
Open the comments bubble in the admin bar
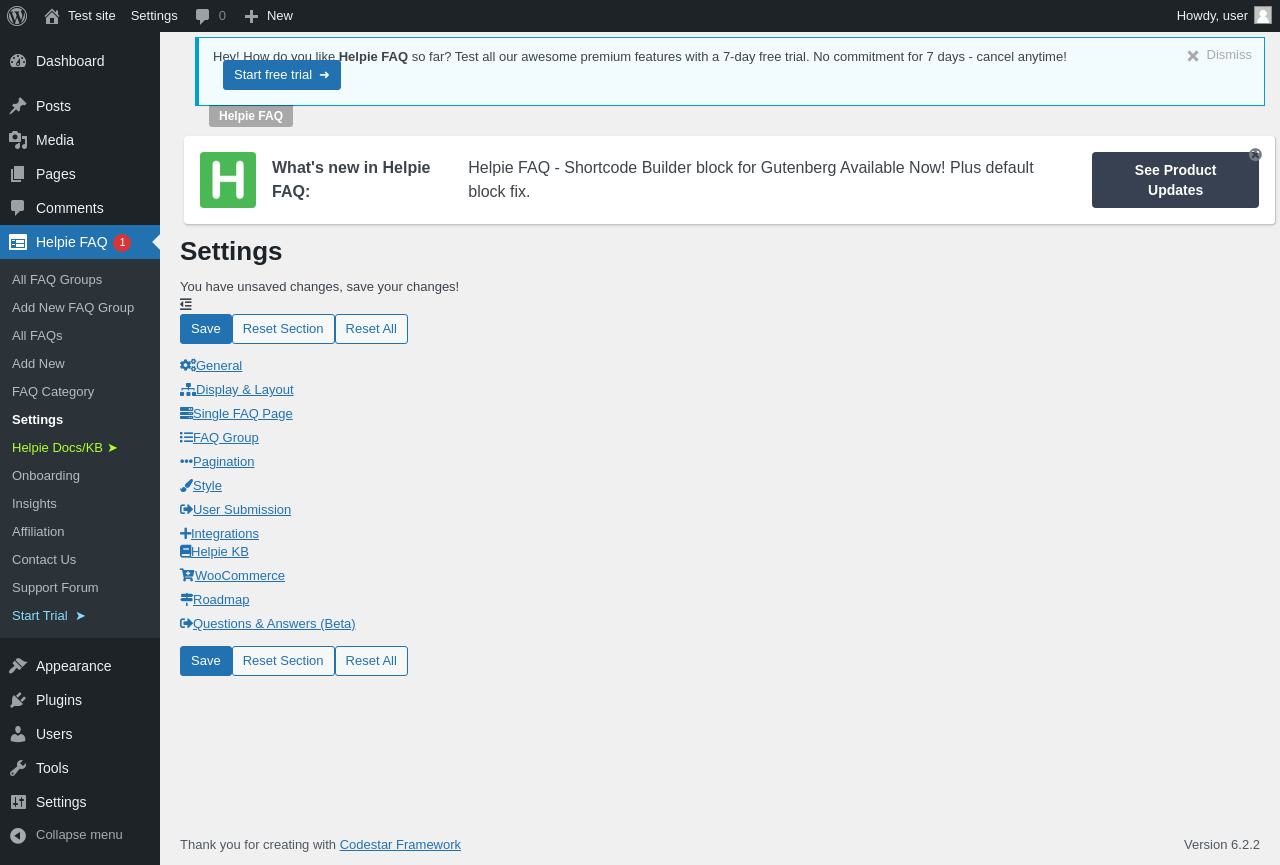point(210,16)
